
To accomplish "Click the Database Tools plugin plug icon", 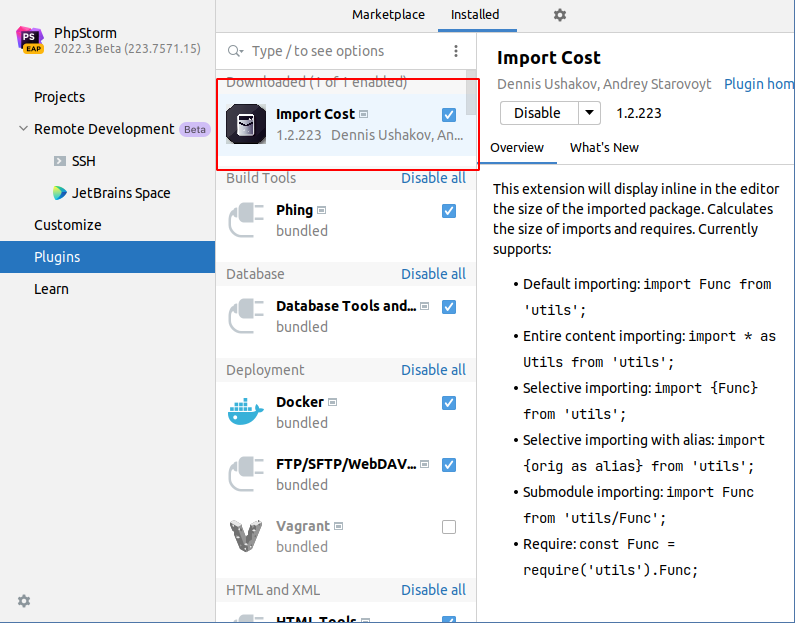I will click(x=246, y=316).
